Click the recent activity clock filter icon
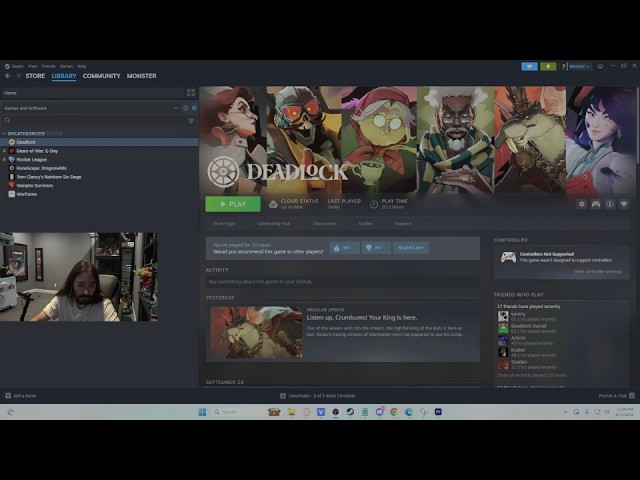Image resolution: width=640 pixels, height=480 pixels. [x=186, y=108]
